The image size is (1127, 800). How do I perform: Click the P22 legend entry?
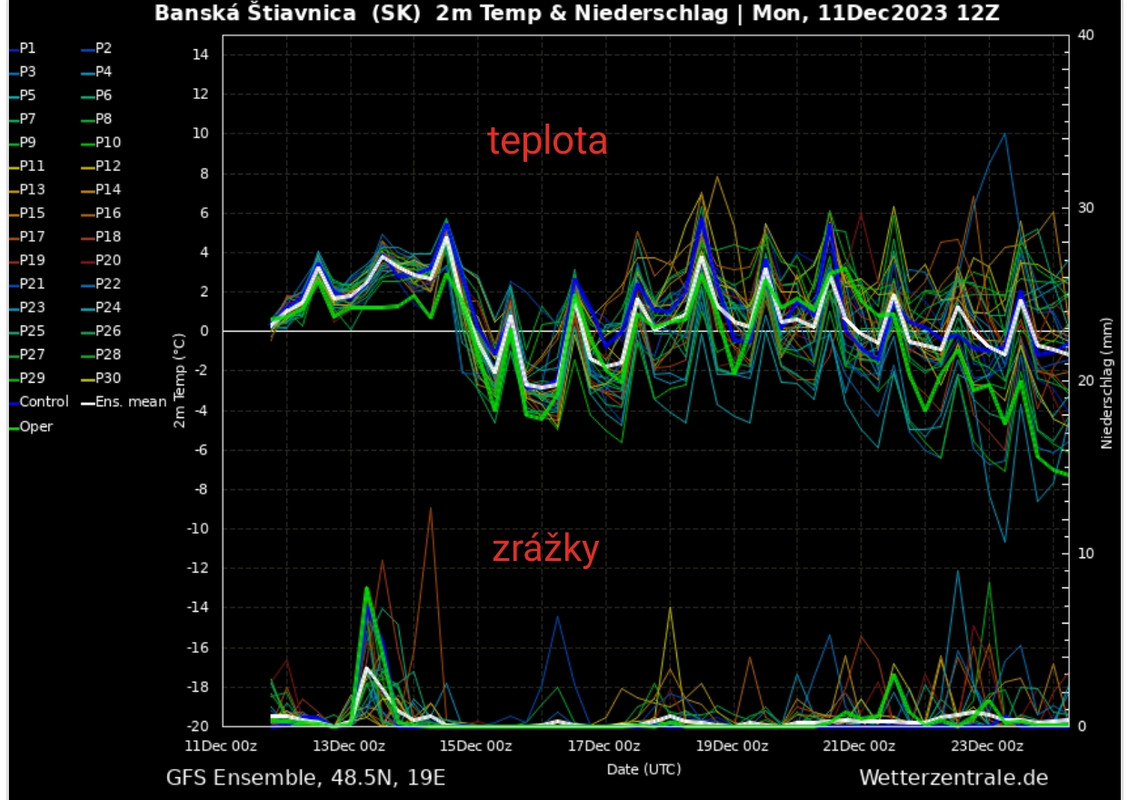point(101,284)
